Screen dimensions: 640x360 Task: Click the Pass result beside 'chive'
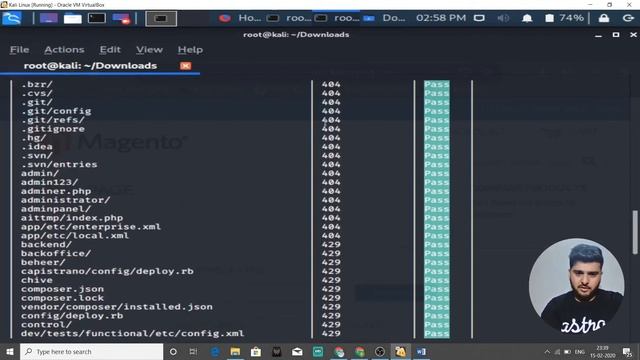point(437,280)
